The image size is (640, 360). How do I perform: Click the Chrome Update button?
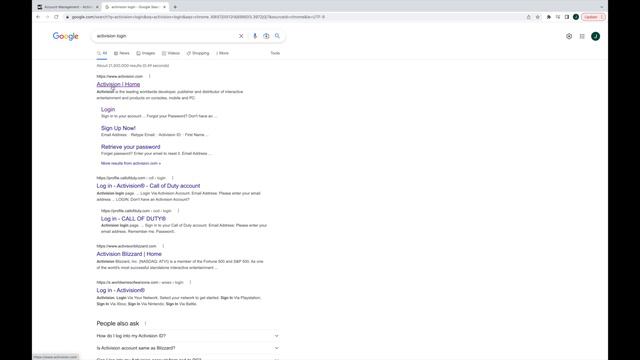[x=593, y=17]
